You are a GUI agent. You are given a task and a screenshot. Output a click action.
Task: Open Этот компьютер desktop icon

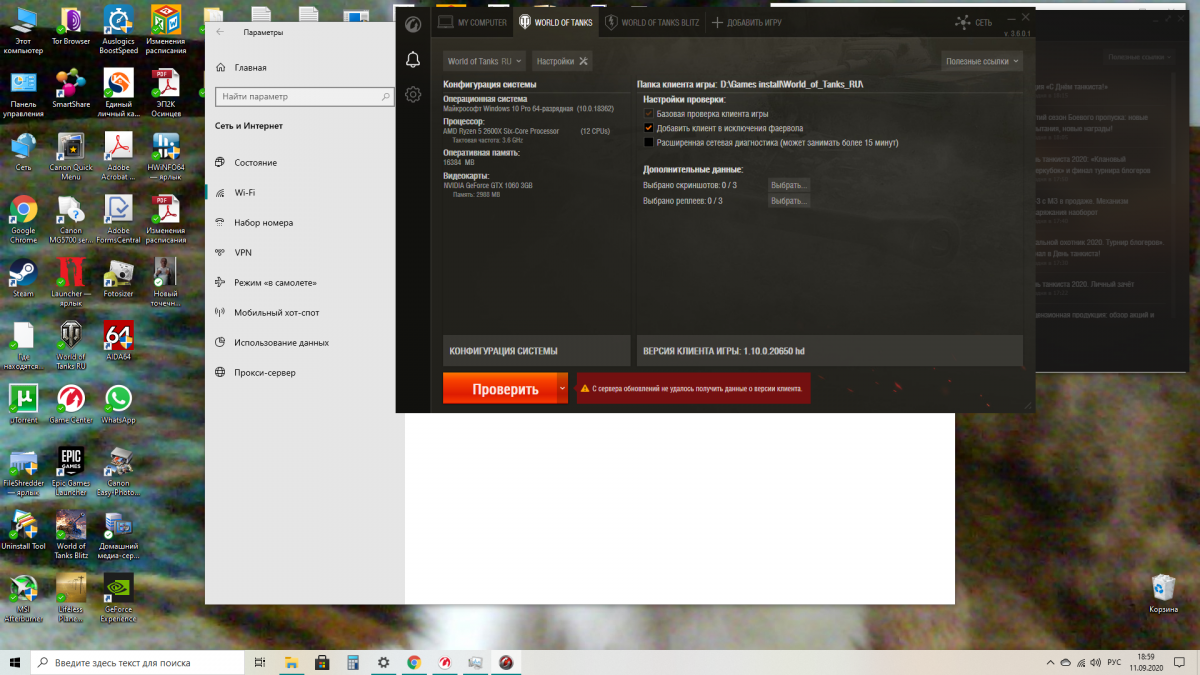click(23, 31)
